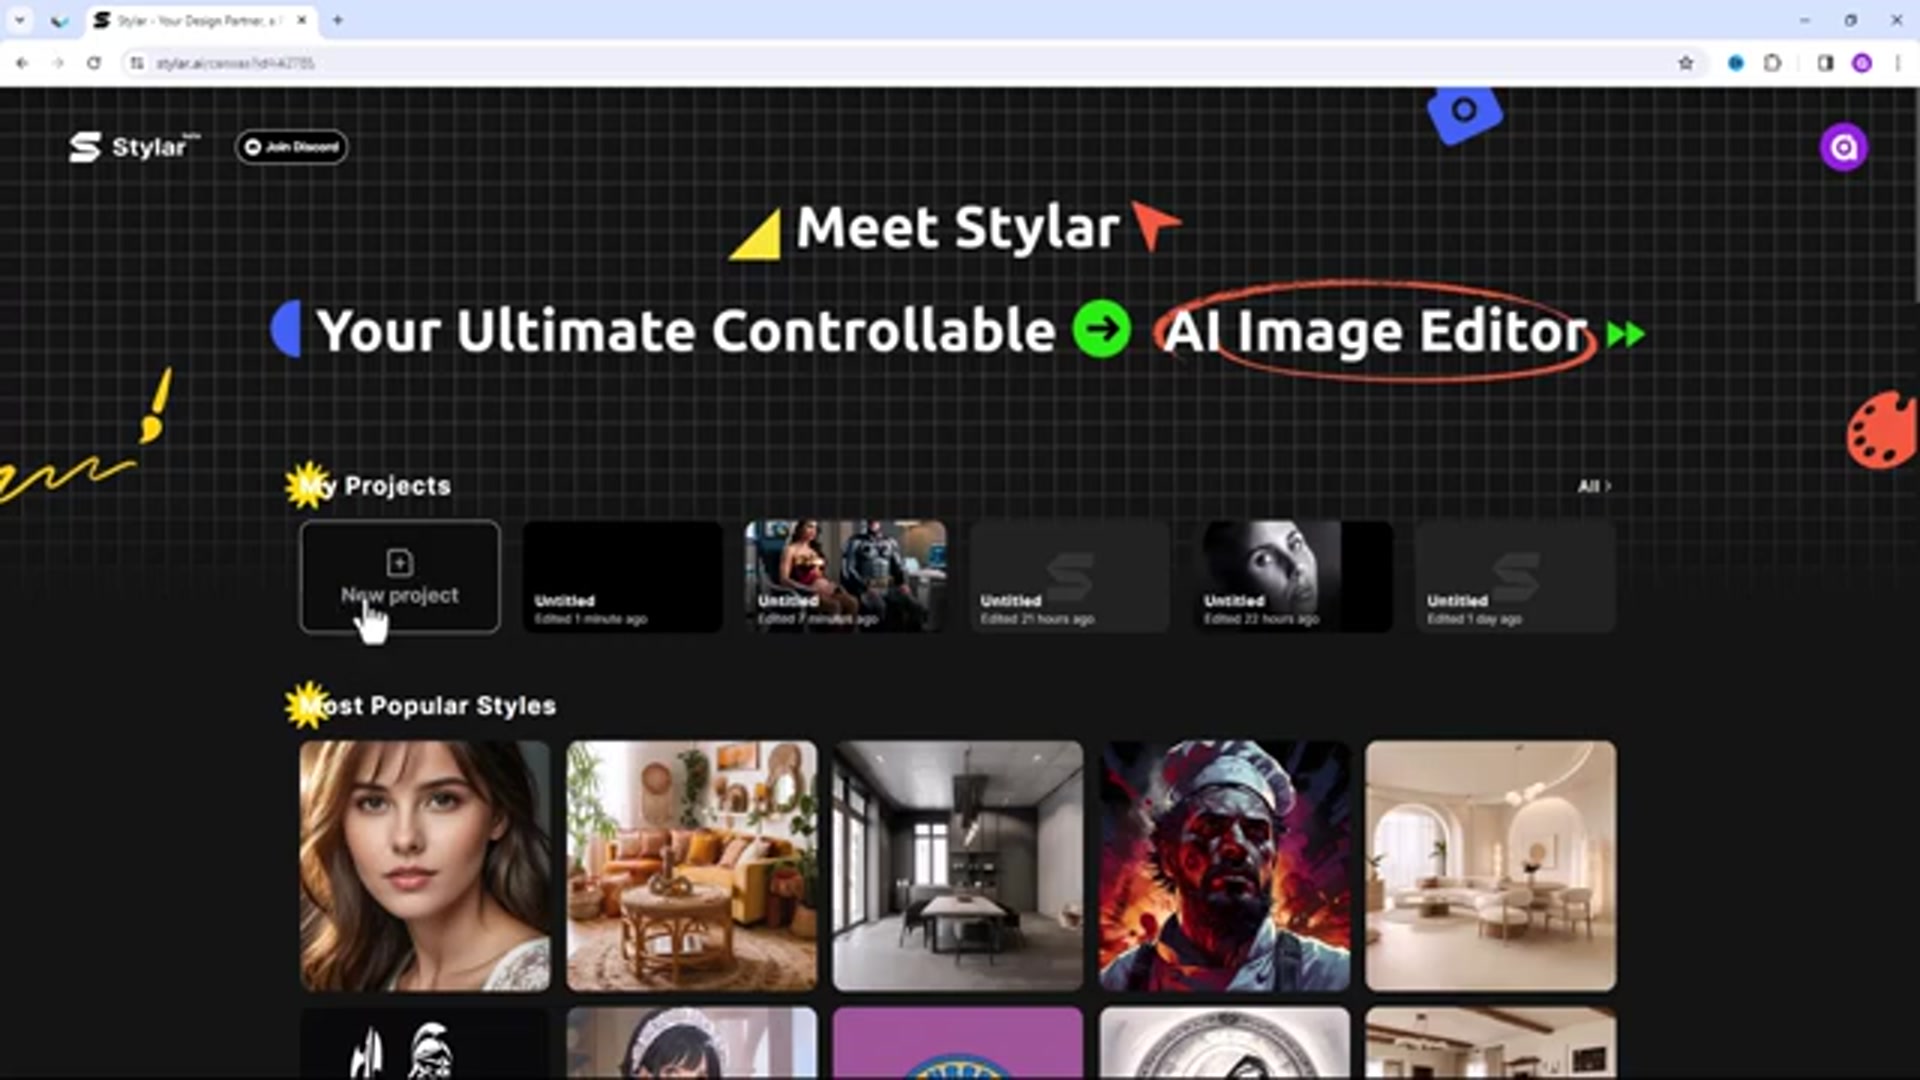View All projects link
The height and width of the screenshot is (1080, 1920).
coord(1594,486)
